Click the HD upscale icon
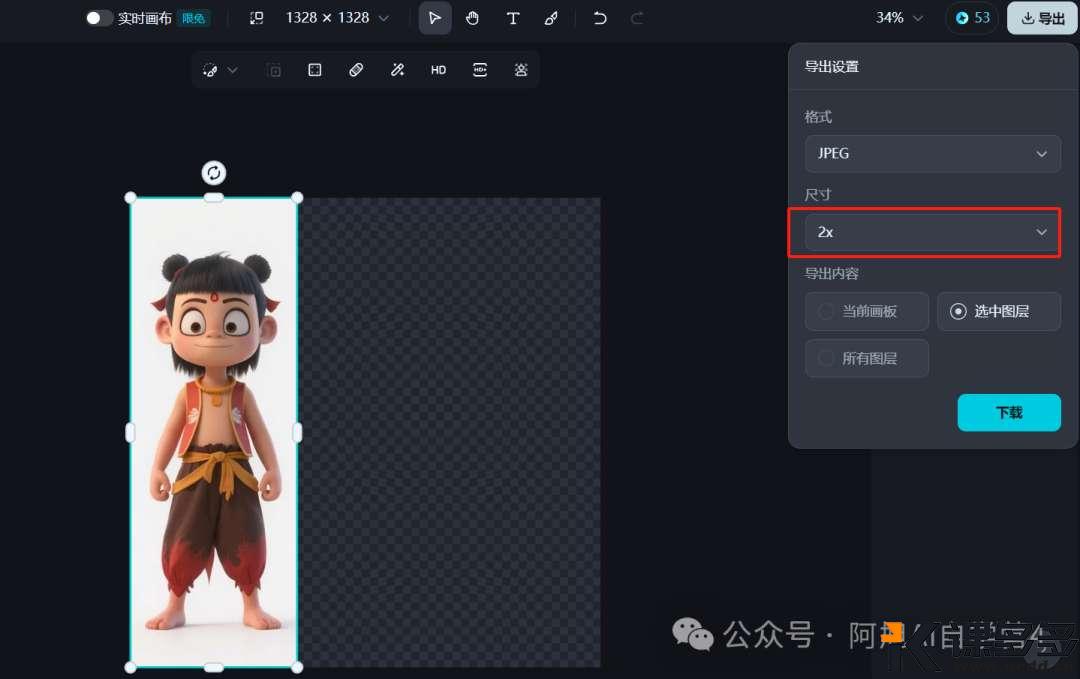This screenshot has height=679, width=1080. coord(439,70)
